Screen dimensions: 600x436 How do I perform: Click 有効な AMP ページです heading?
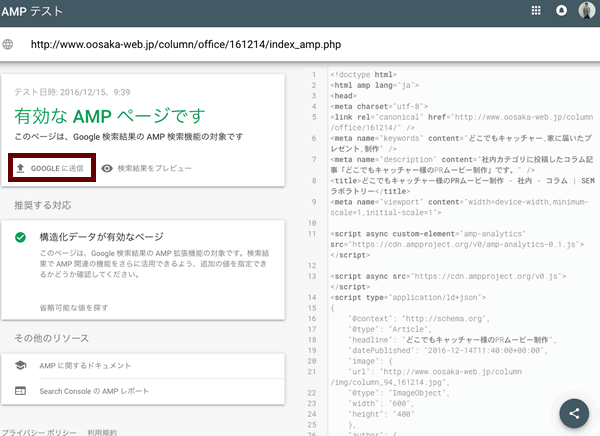click(110, 116)
